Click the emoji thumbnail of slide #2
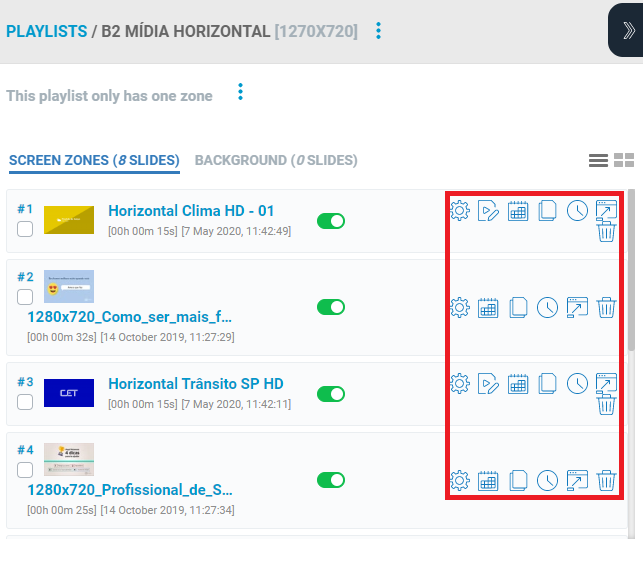The width and height of the screenshot is (643, 570). click(69, 286)
